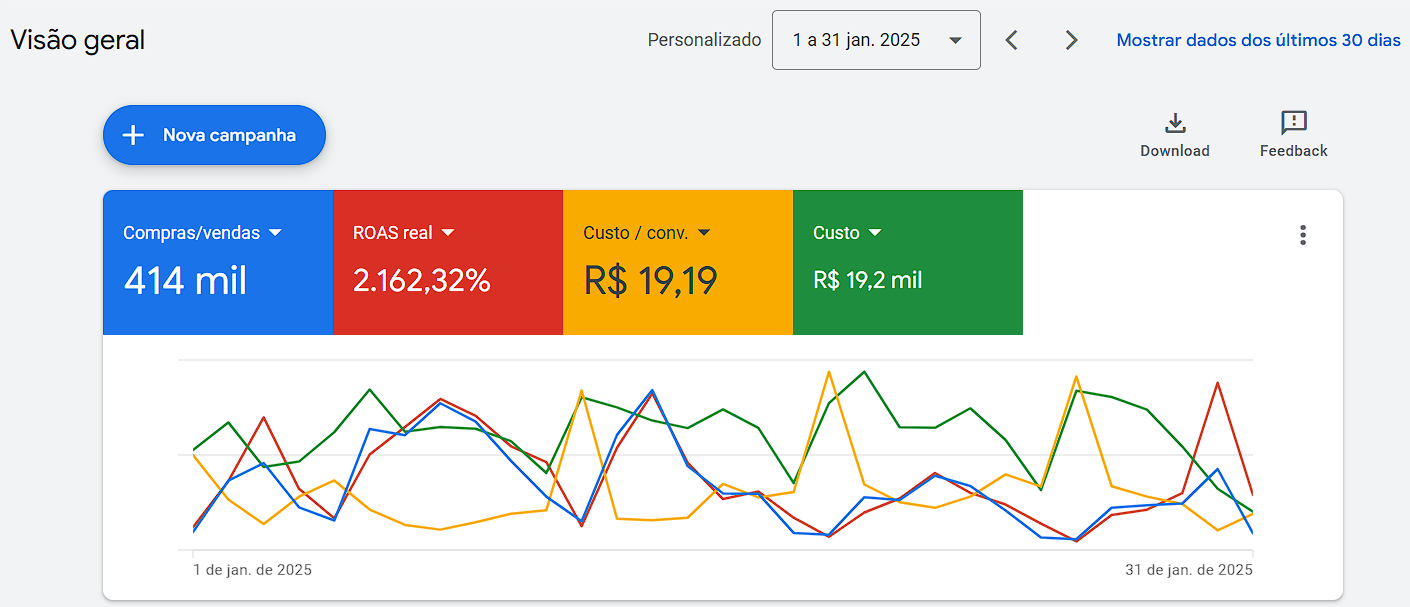
Task: Expand the Custo / conv. metric dropdown
Action: pyautogui.click(x=704, y=231)
